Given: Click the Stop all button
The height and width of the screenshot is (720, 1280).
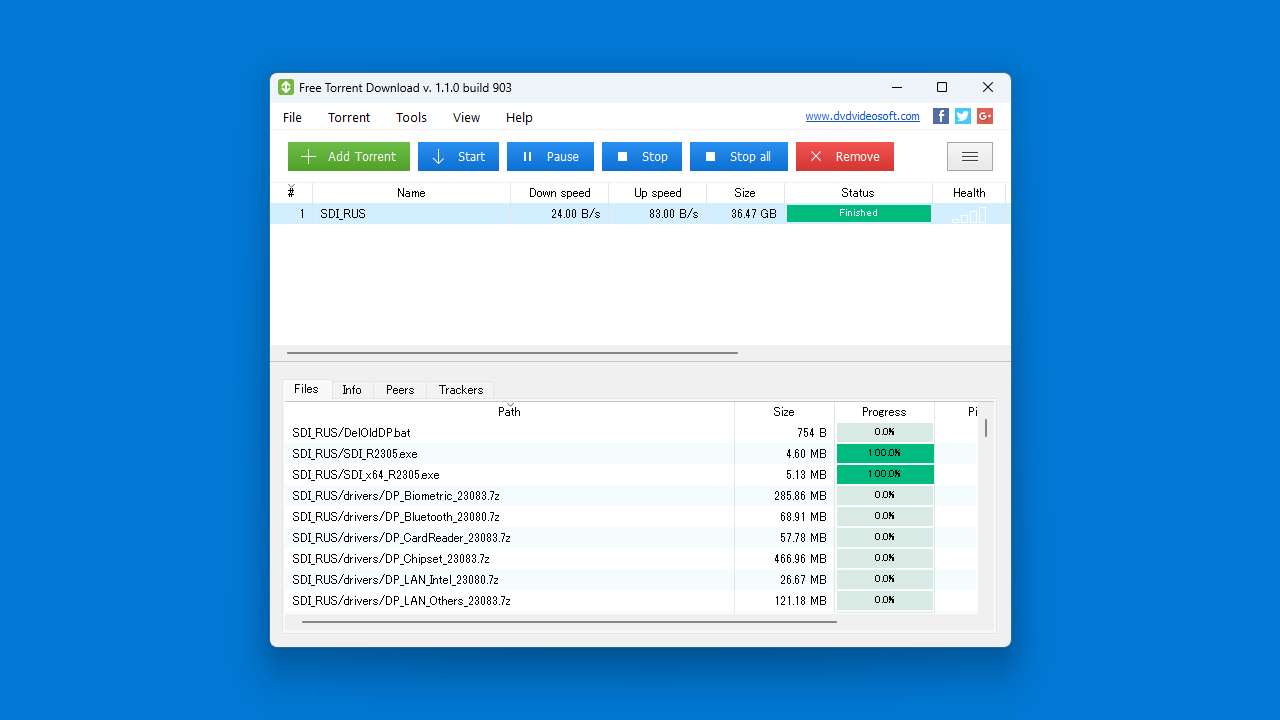Looking at the screenshot, I should pyautogui.click(x=739, y=156).
